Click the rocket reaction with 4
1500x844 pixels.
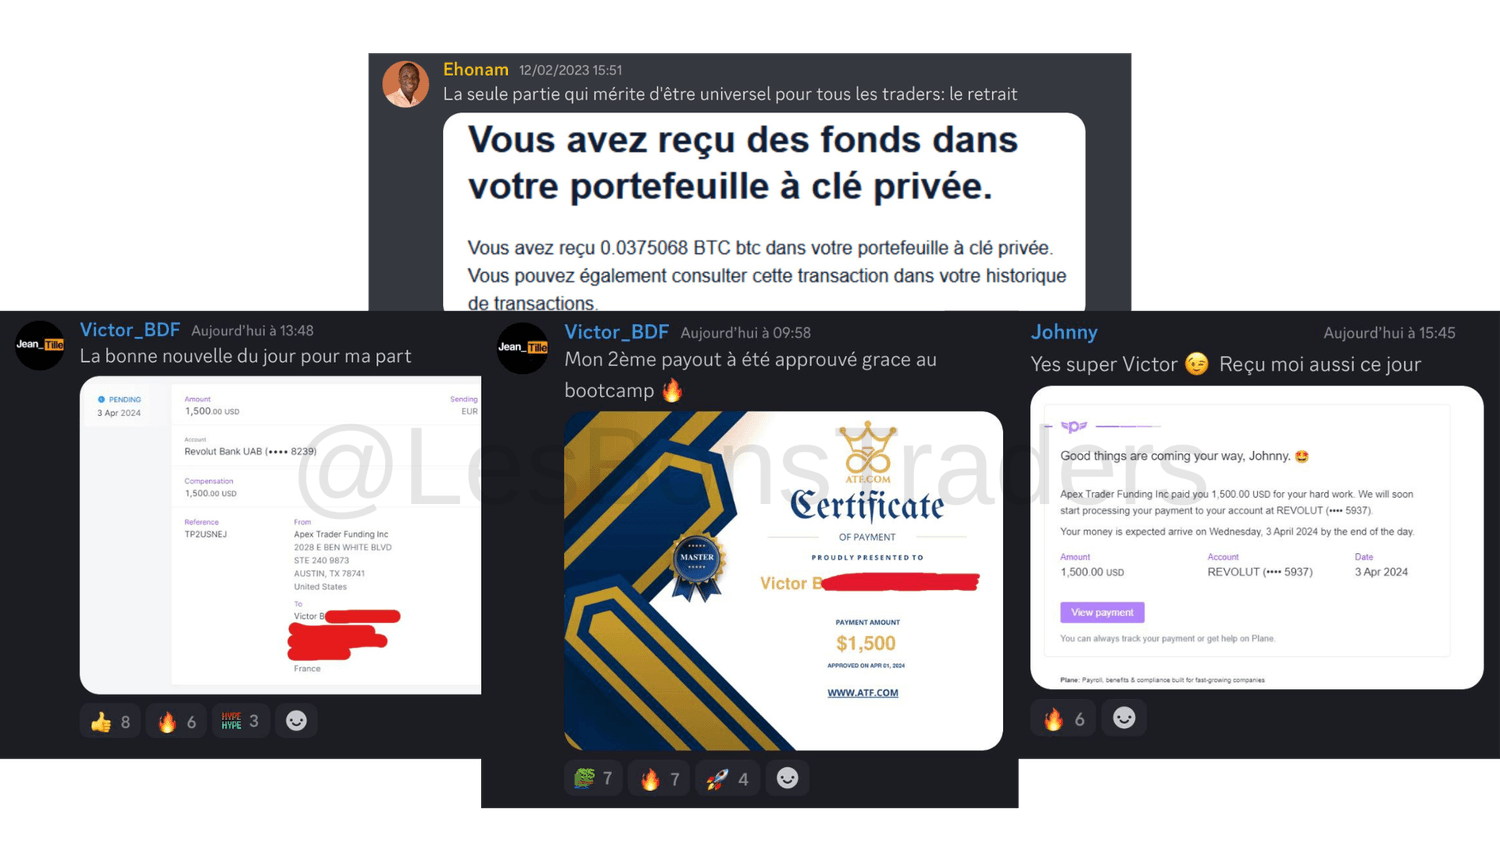727,778
